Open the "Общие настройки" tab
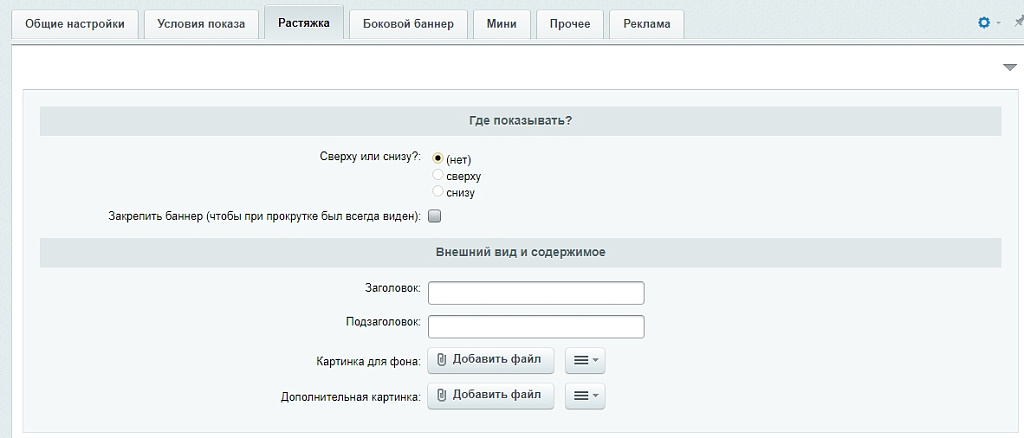This screenshot has height=438, width=1024. point(75,25)
